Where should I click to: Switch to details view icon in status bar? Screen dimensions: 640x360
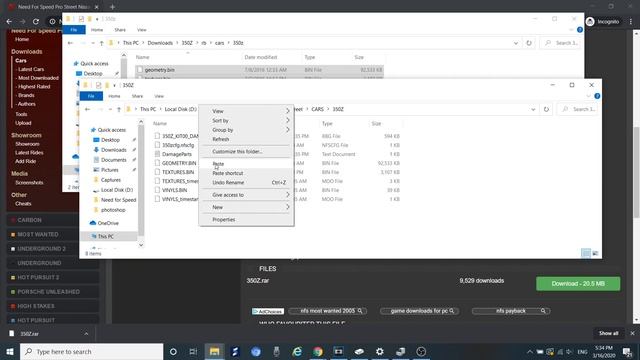tap(586, 253)
